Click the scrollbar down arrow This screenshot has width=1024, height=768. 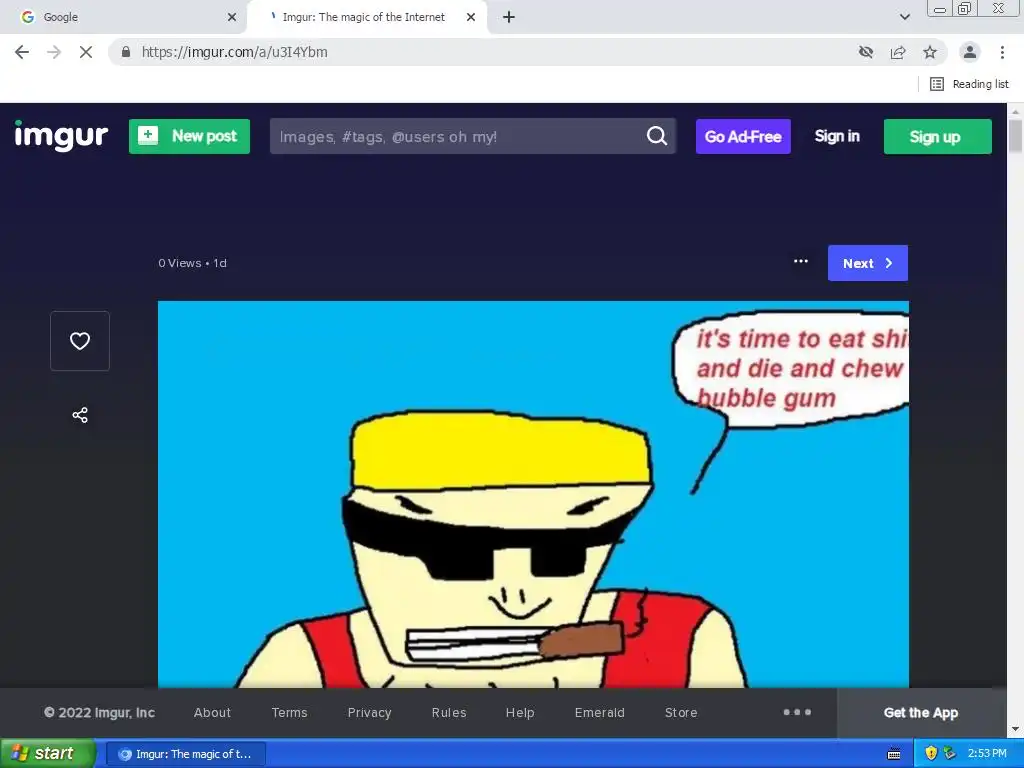tap(1015, 729)
